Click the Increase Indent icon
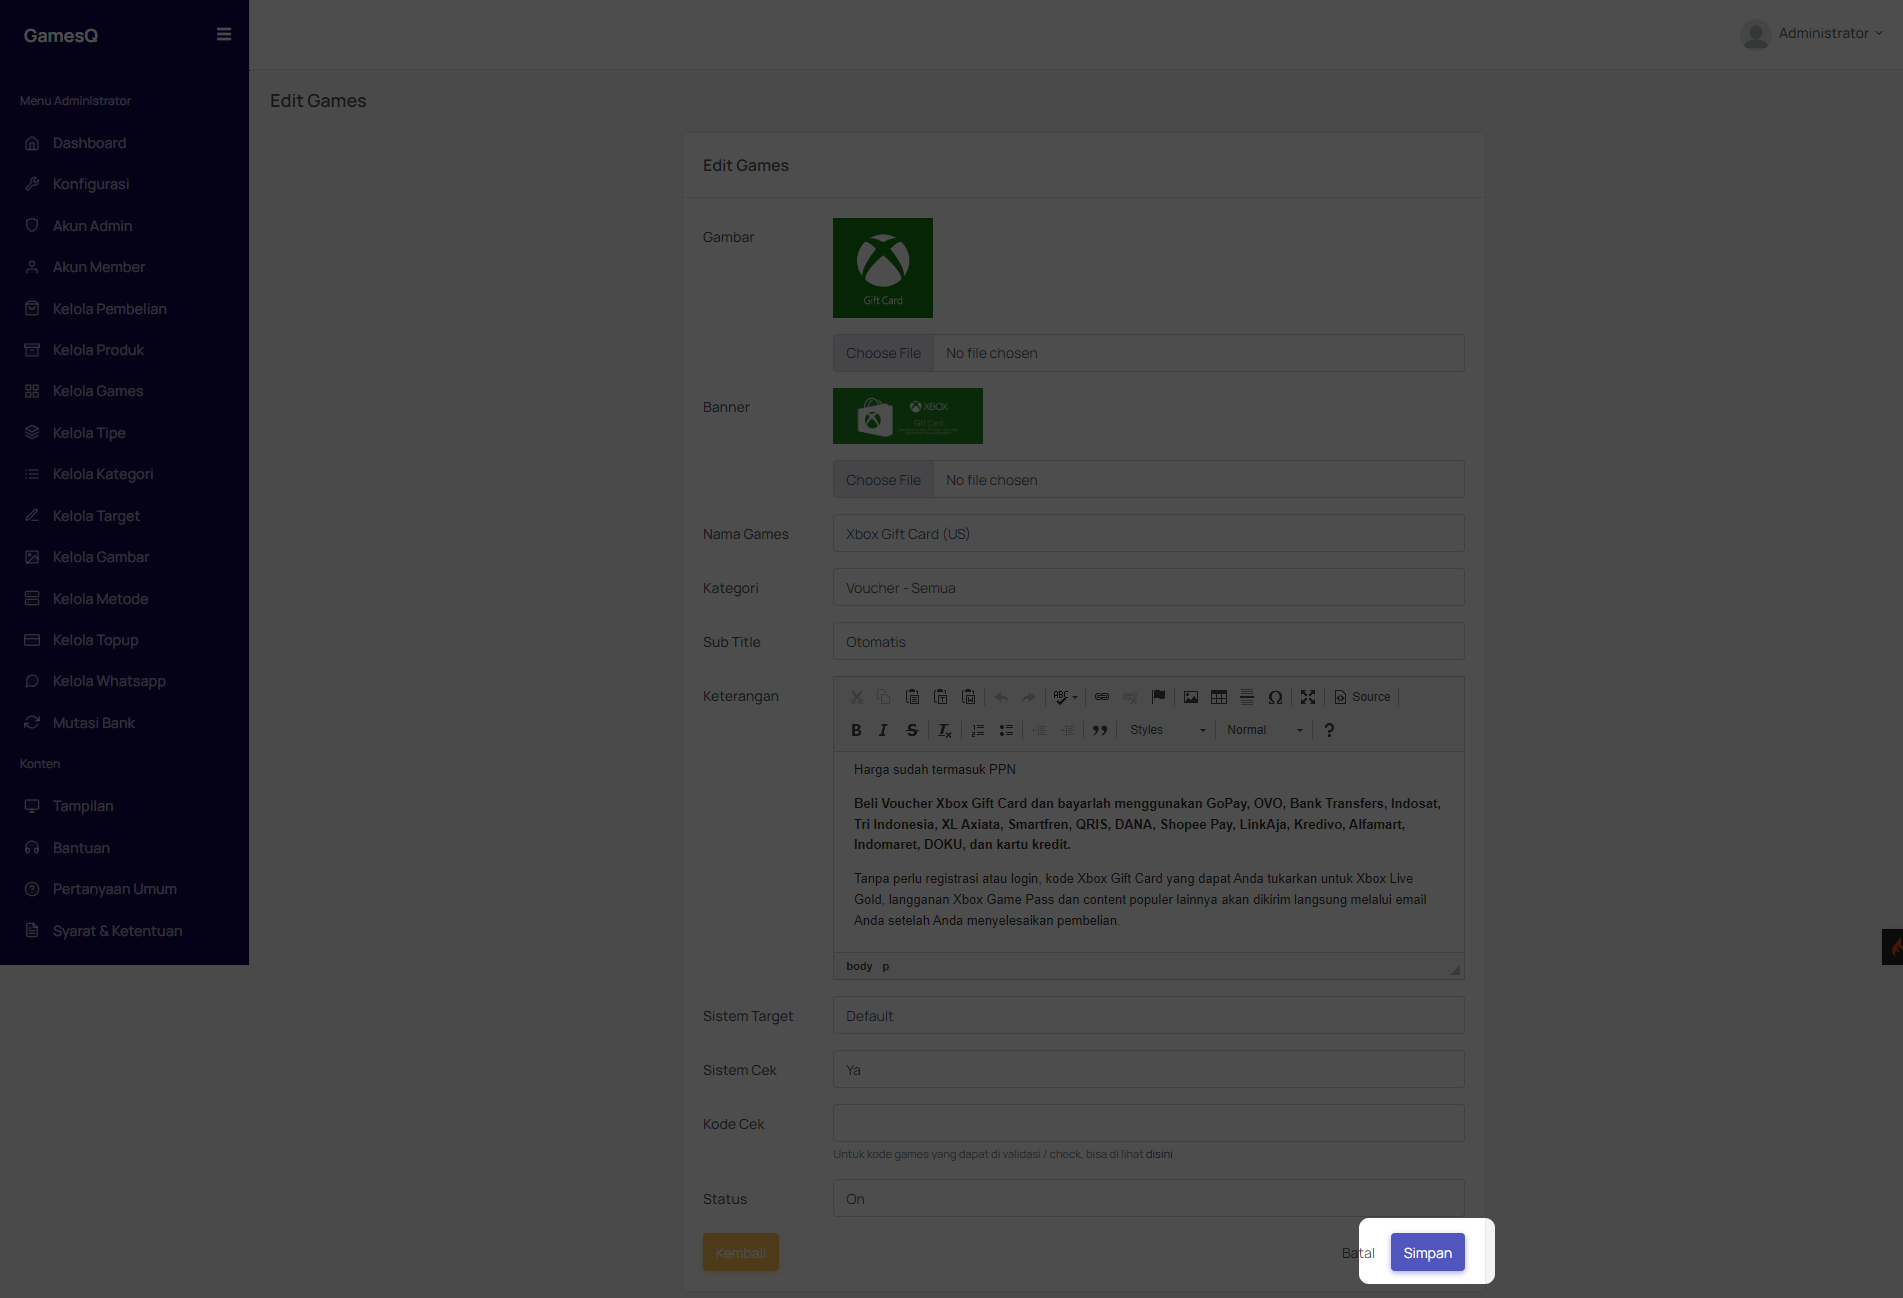This screenshot has height=1298, width=1903. pos(1067,730)
